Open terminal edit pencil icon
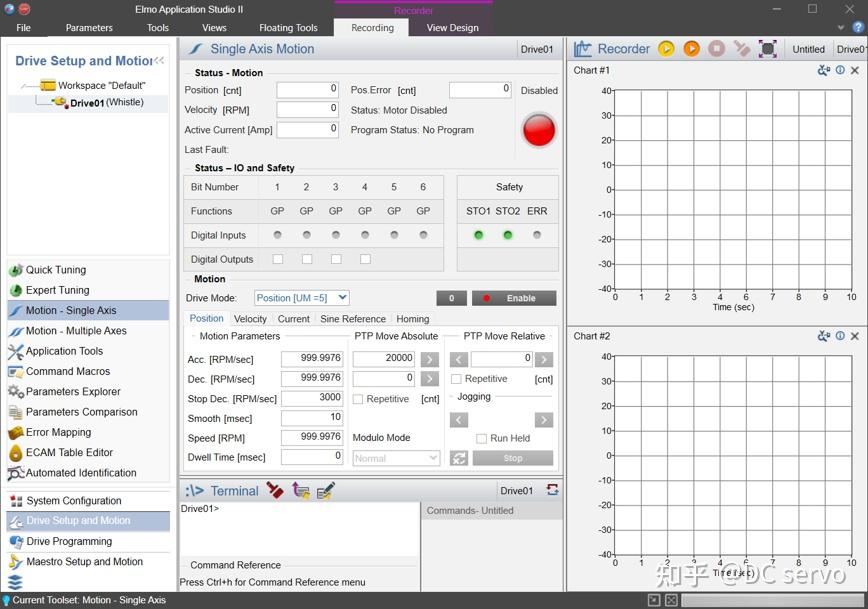Screen dimensions: 868x609 326,491
